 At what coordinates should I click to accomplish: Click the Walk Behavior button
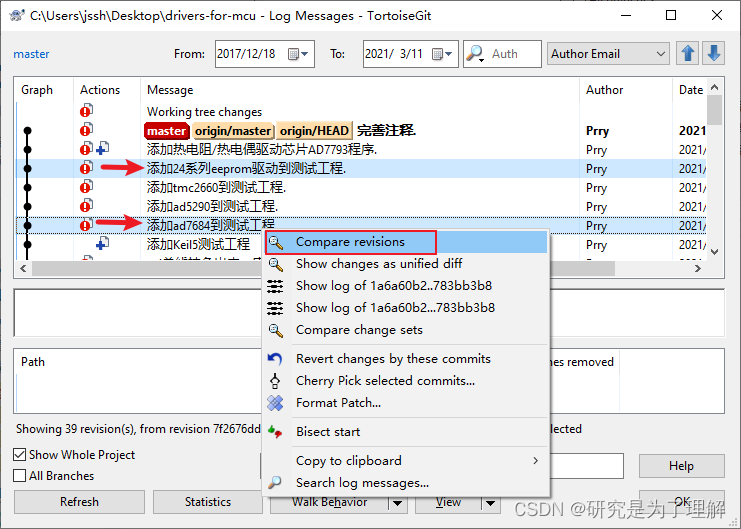[329, 503]
